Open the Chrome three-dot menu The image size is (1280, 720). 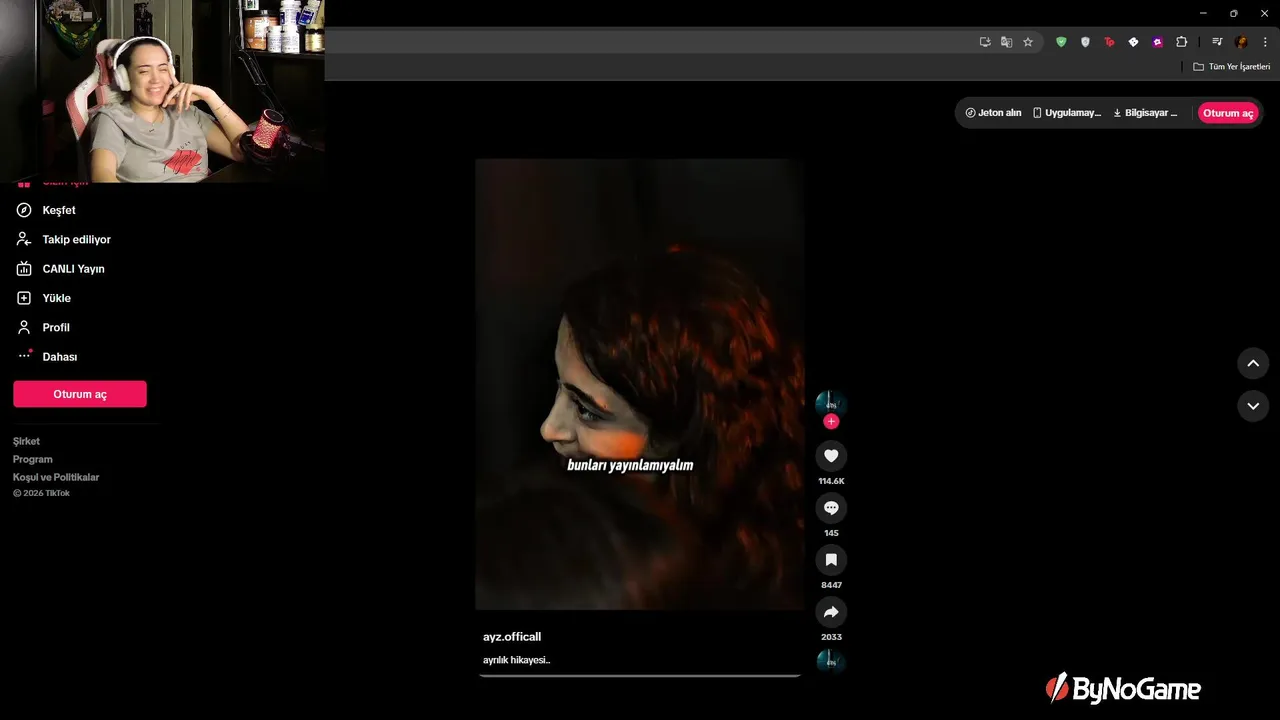[x=1265, y=42]
